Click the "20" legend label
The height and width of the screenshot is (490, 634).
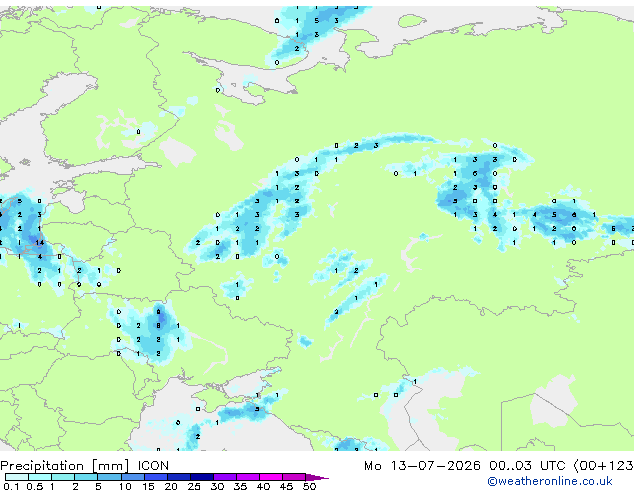(x=171, y=486)
